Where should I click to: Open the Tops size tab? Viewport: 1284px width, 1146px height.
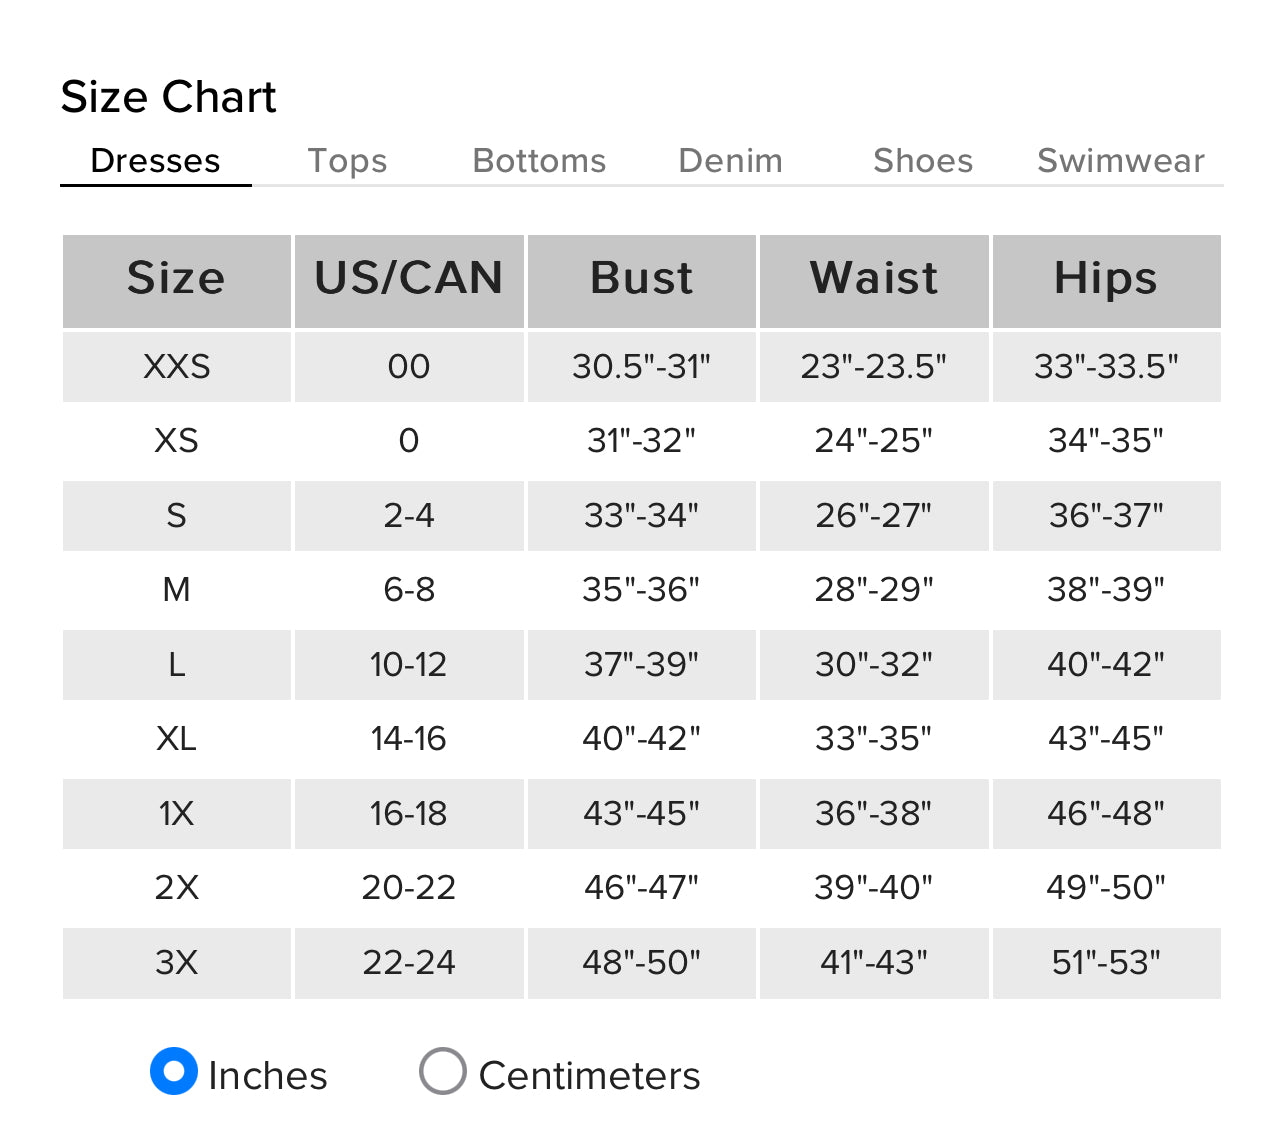347,161
